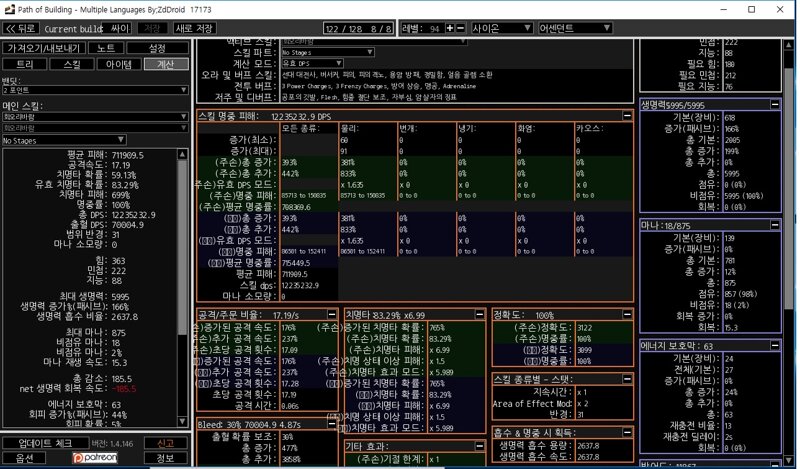Open the 밴딧 2 포인트 dropdown
800x469 pixels.
tap(95, 90)
